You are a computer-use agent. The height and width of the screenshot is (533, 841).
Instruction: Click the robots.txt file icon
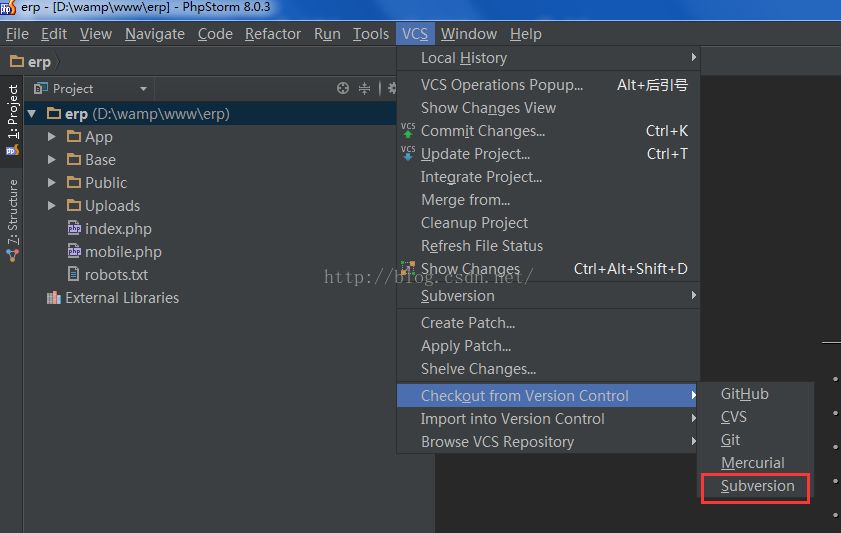(x=74, y=275)
